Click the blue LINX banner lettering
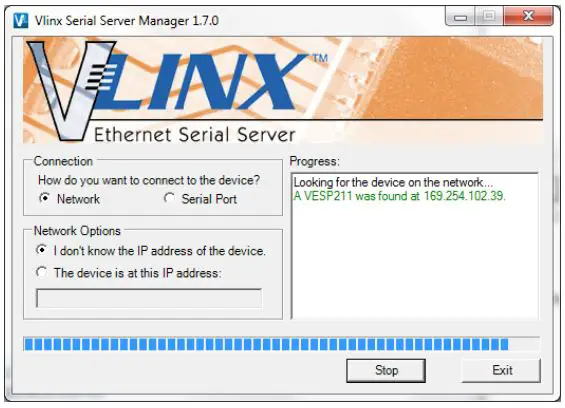Screen dimensions: 565x408 coord(202,82)
